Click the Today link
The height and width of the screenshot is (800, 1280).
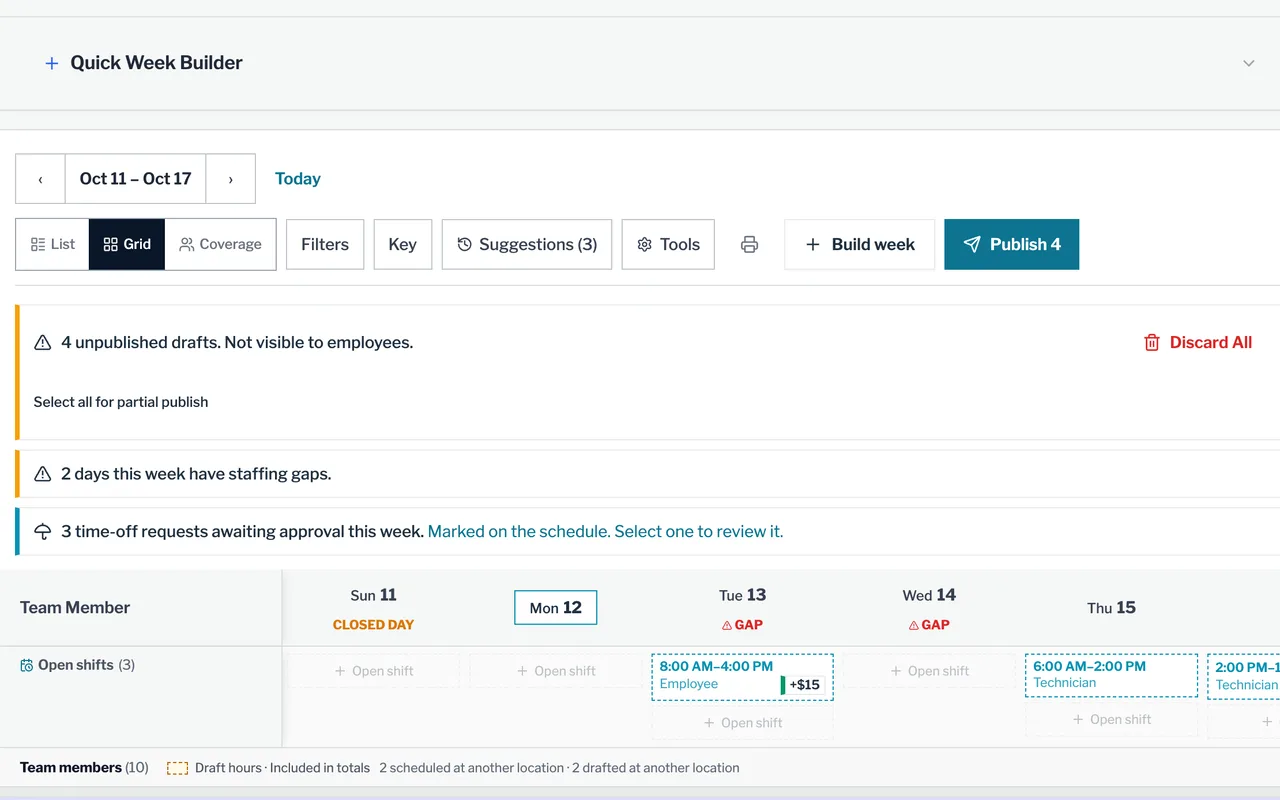(298, 179)
